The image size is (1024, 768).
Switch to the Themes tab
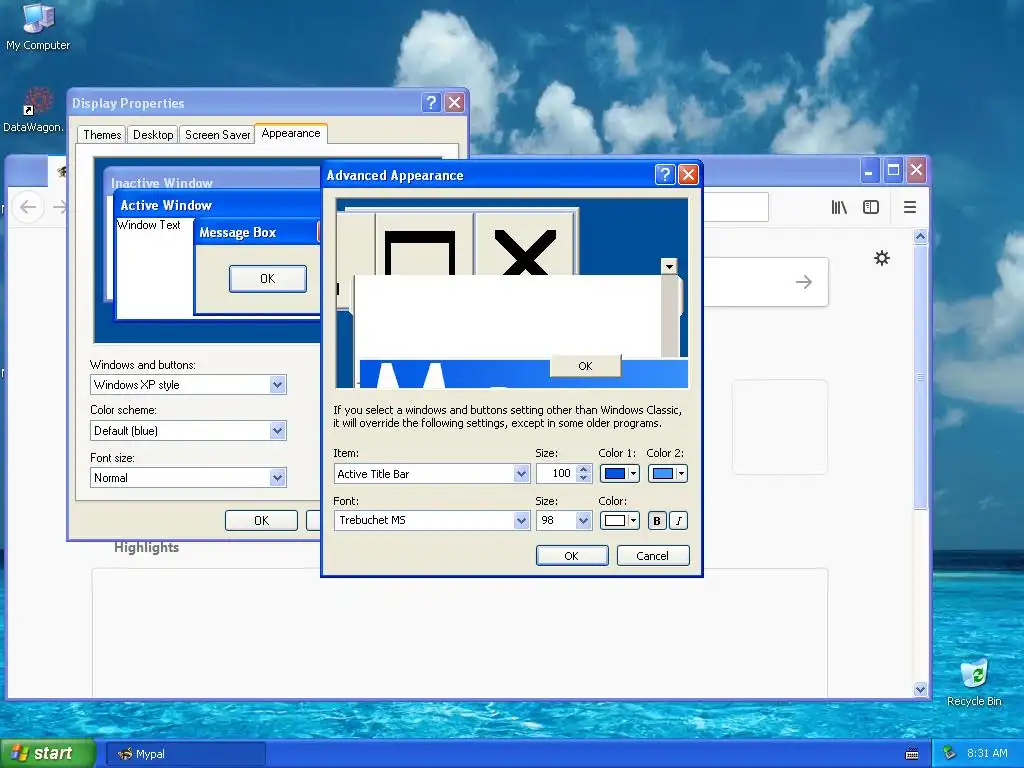pyautogui.click(x=102, y=135)
